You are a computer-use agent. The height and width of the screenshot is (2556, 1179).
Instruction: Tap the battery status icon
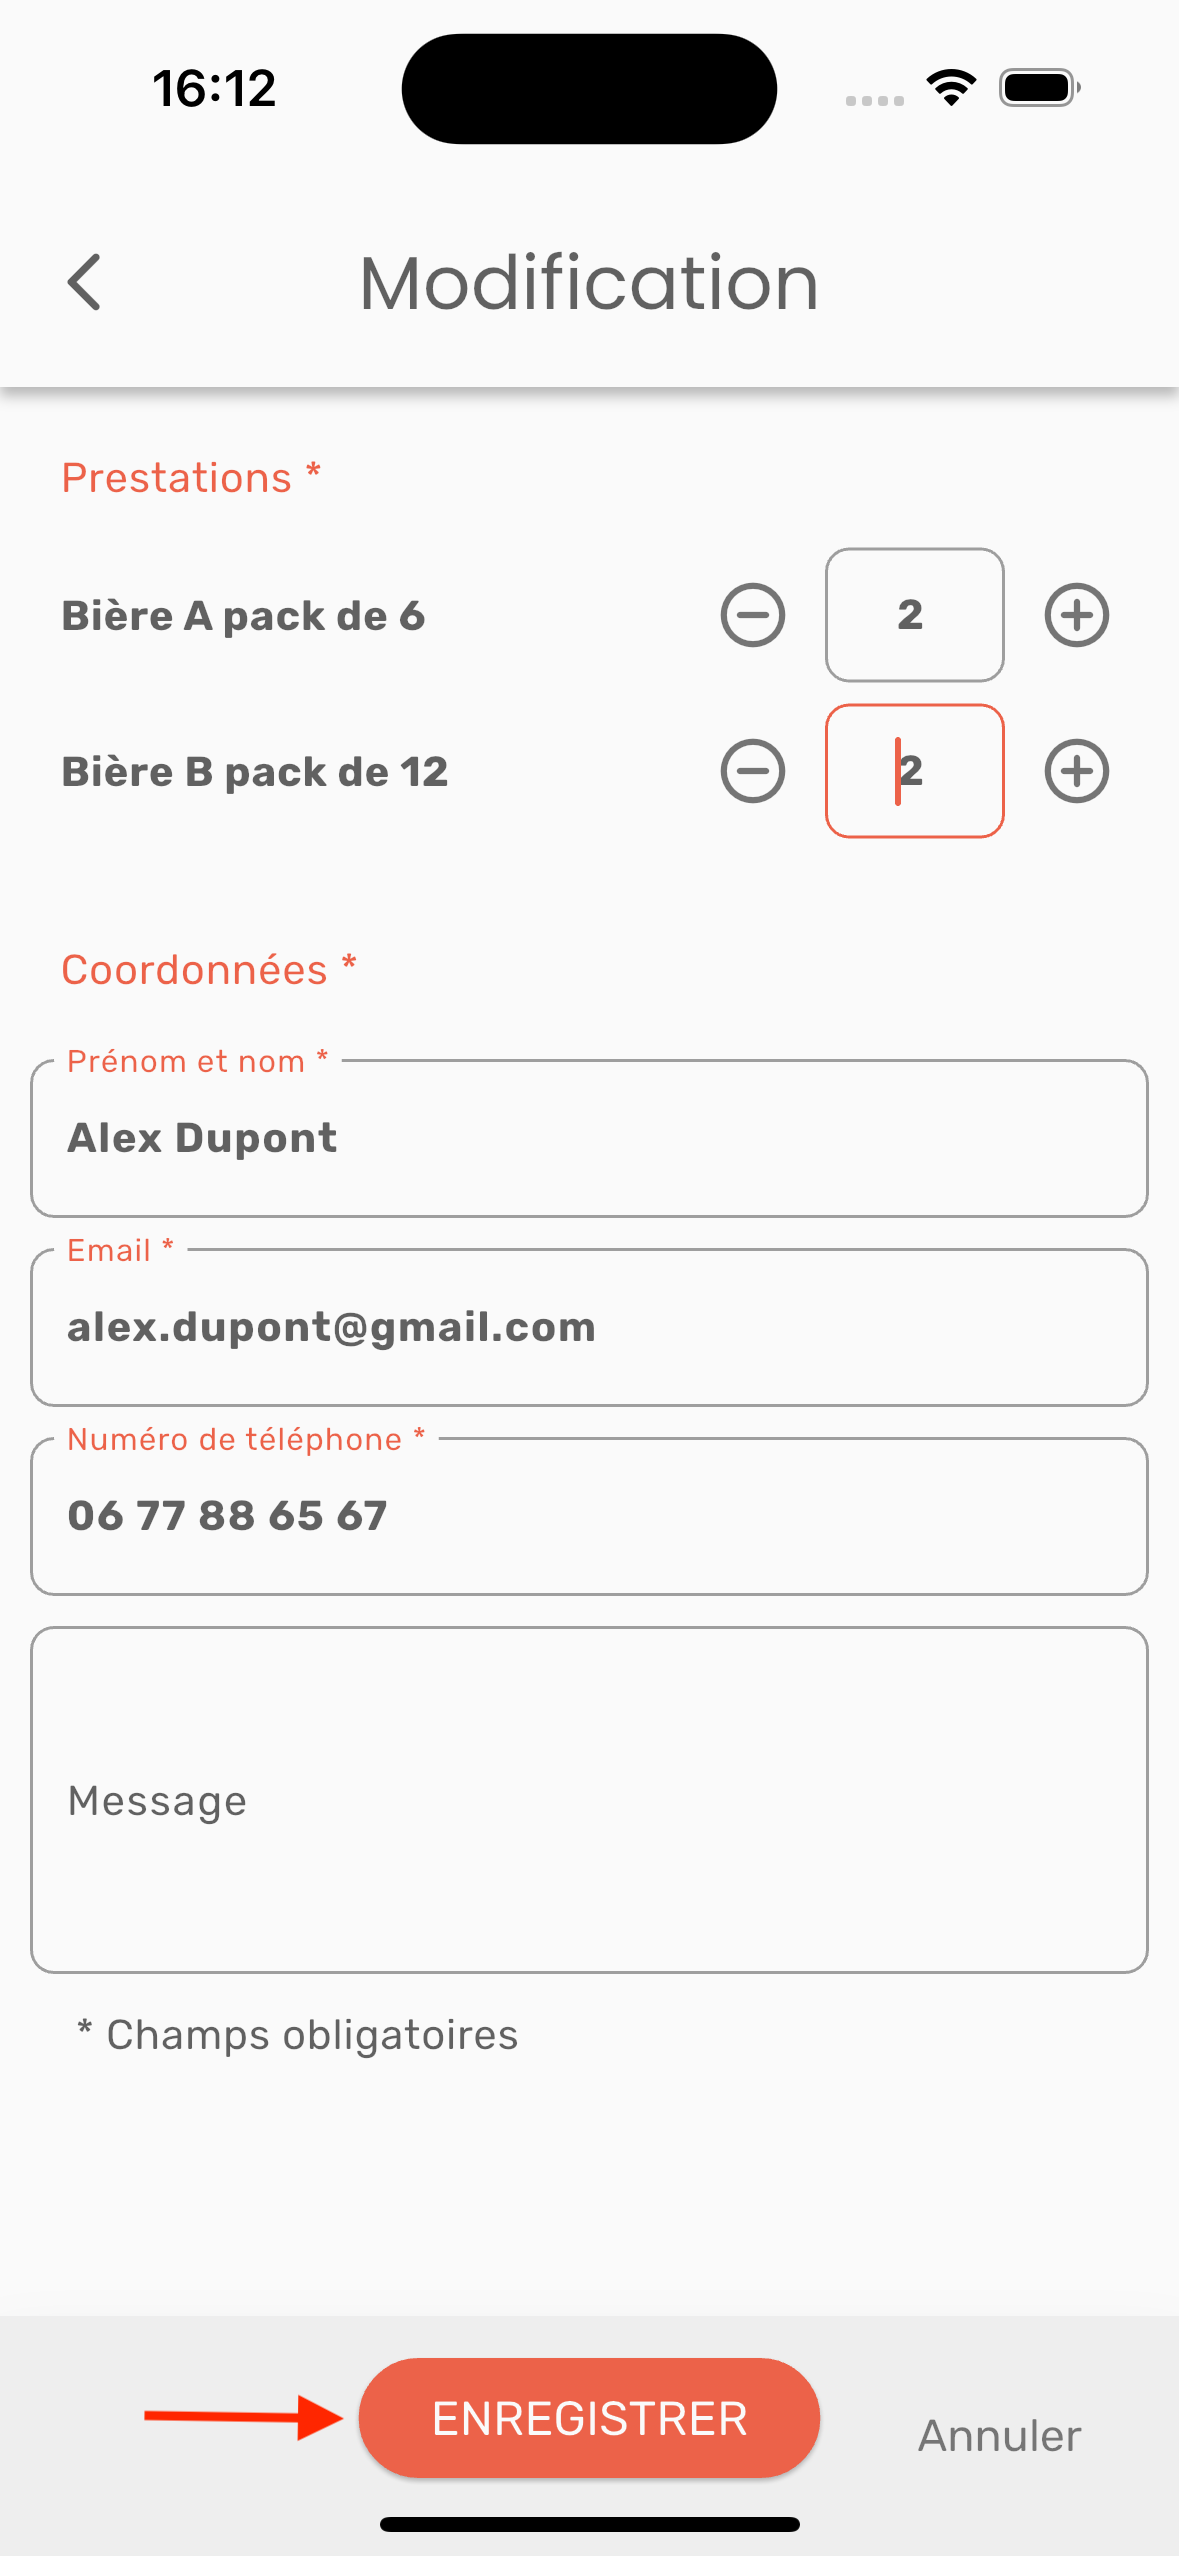pyautogui.click(x=1039, y=88)
